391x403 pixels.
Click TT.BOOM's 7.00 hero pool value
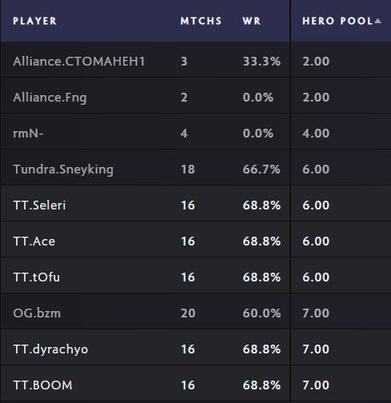click(316, 385)
